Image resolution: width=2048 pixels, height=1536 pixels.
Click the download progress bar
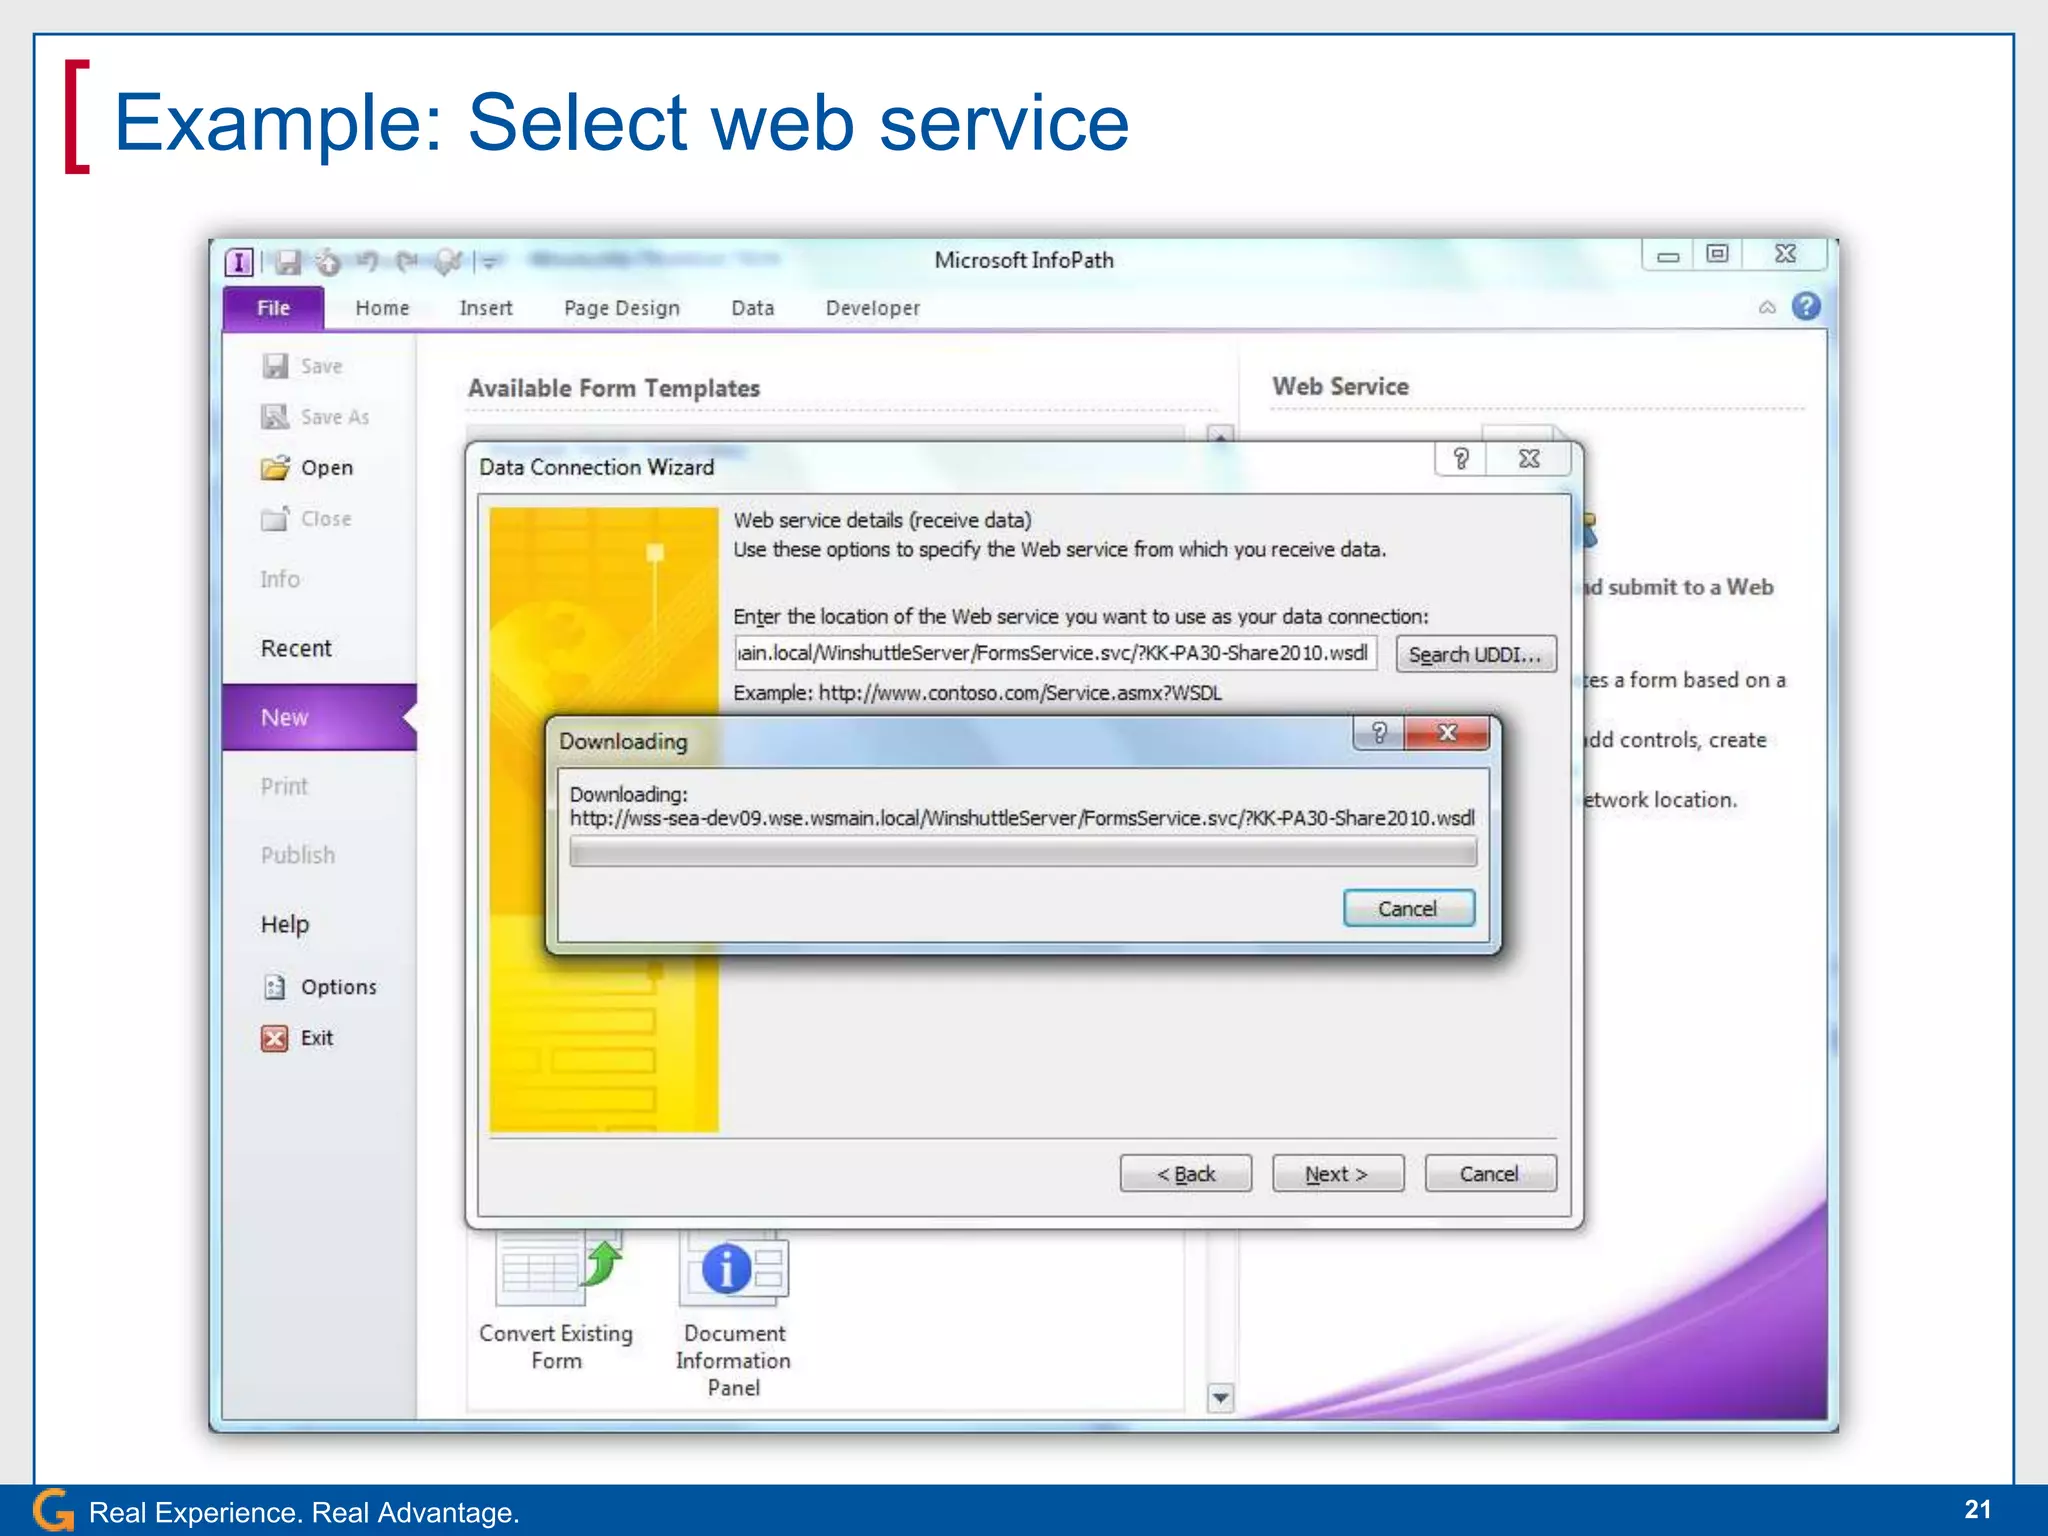pyautogui.click(x=1022, y=852)
